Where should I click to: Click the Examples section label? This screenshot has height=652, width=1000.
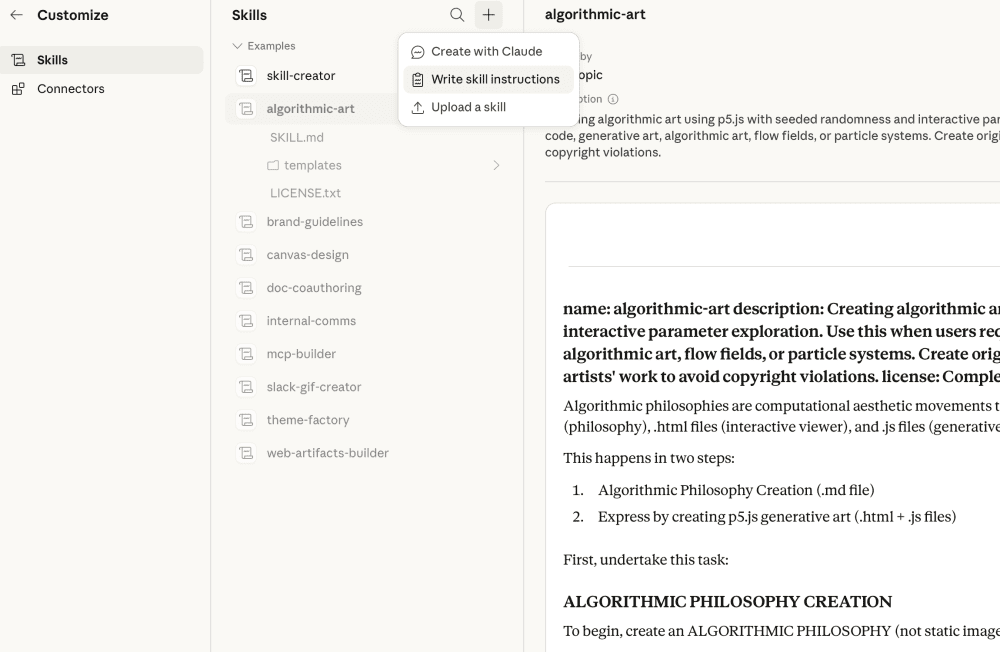pyautogui.click(x=272, y=46)
